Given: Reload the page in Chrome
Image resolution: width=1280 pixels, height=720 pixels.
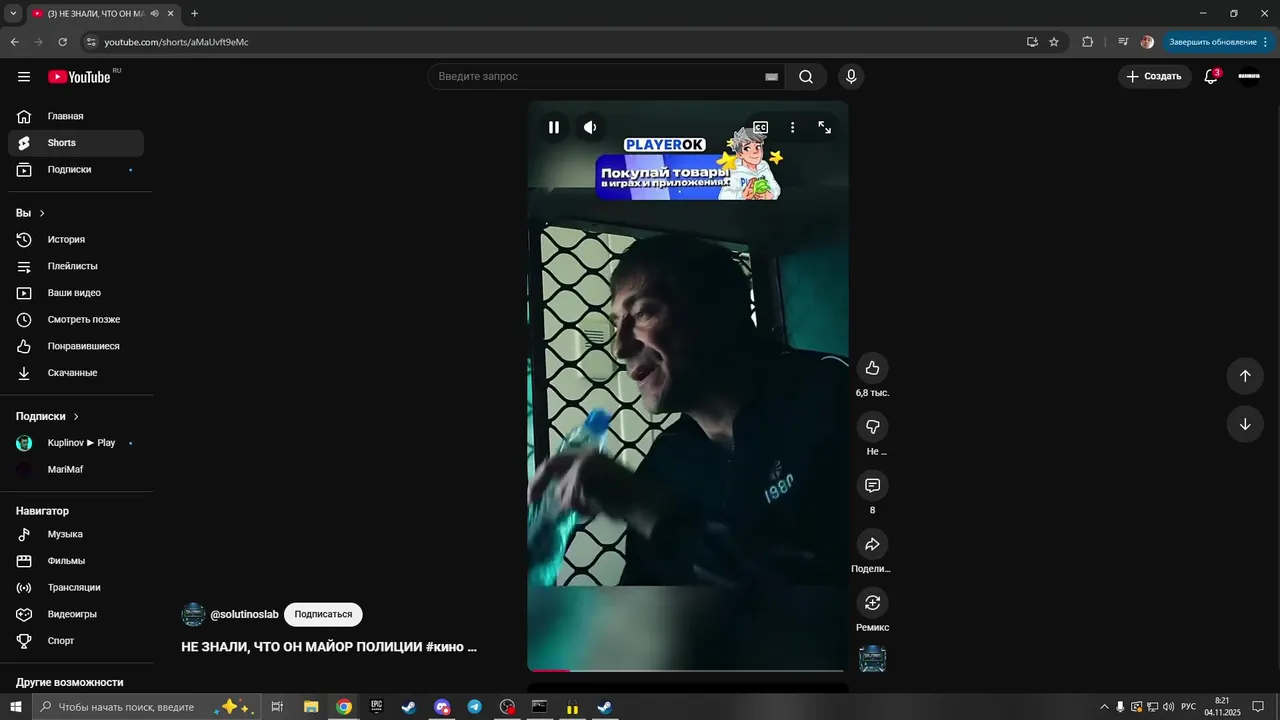Looking at the screenshot, I should (62, 42).
